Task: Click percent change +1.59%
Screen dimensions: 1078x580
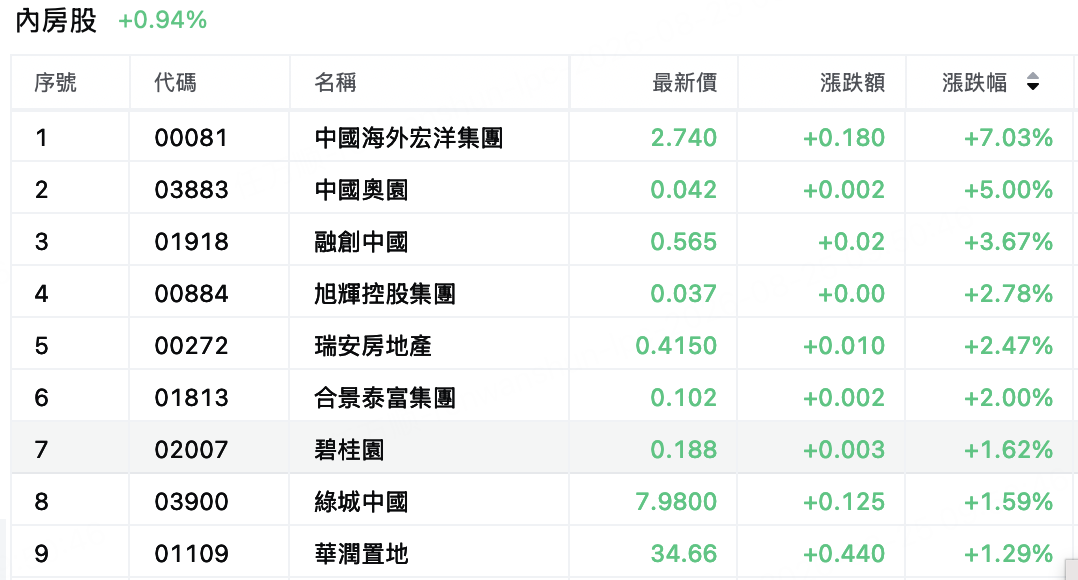Action: pos(1009,502)
